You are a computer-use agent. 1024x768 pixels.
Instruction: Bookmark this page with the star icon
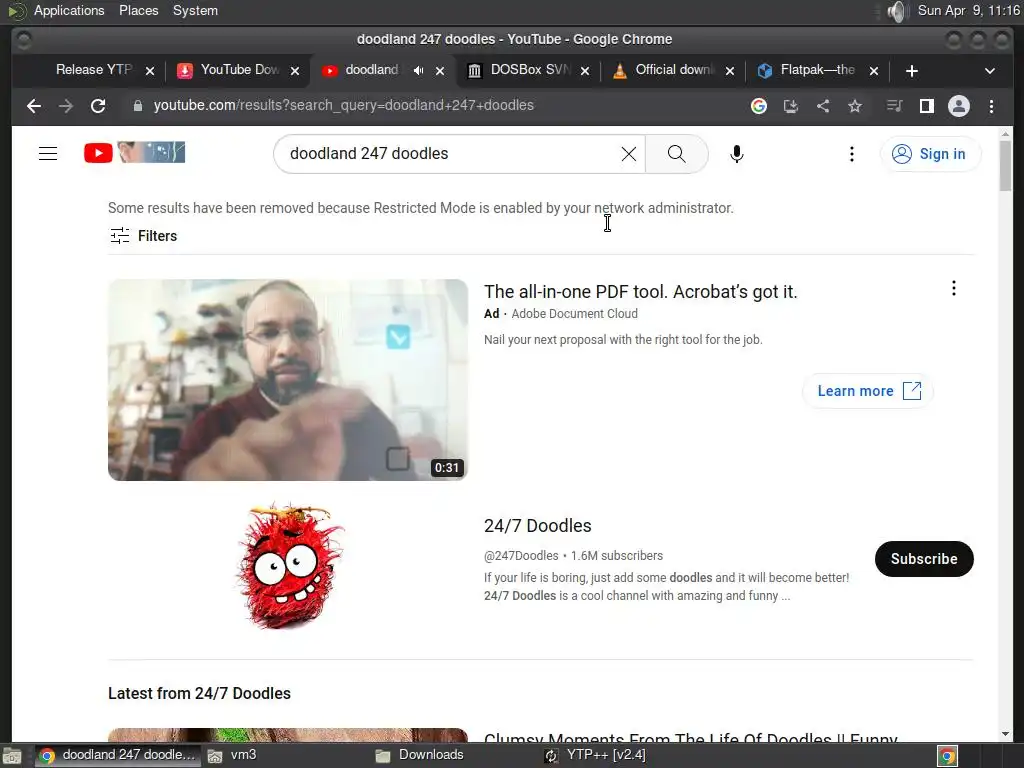pos(855,106)
